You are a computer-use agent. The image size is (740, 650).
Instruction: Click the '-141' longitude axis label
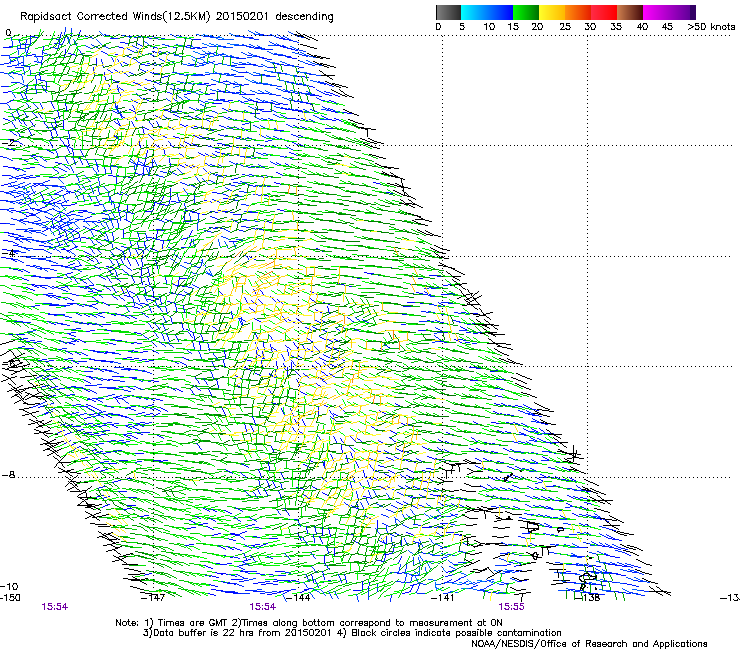tap(443, 598)
